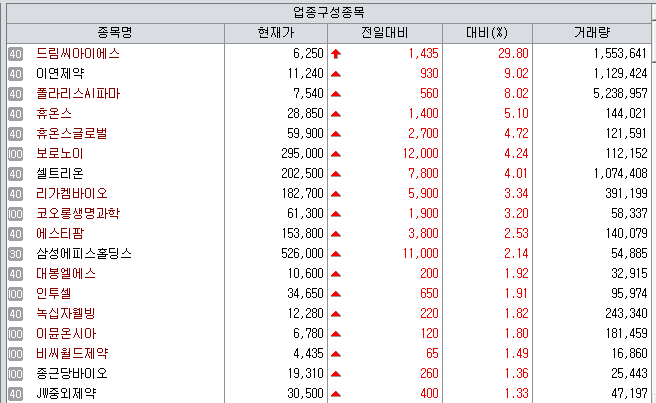Click the 40 badge next to 휴온스글로벌

click(15, 134)
